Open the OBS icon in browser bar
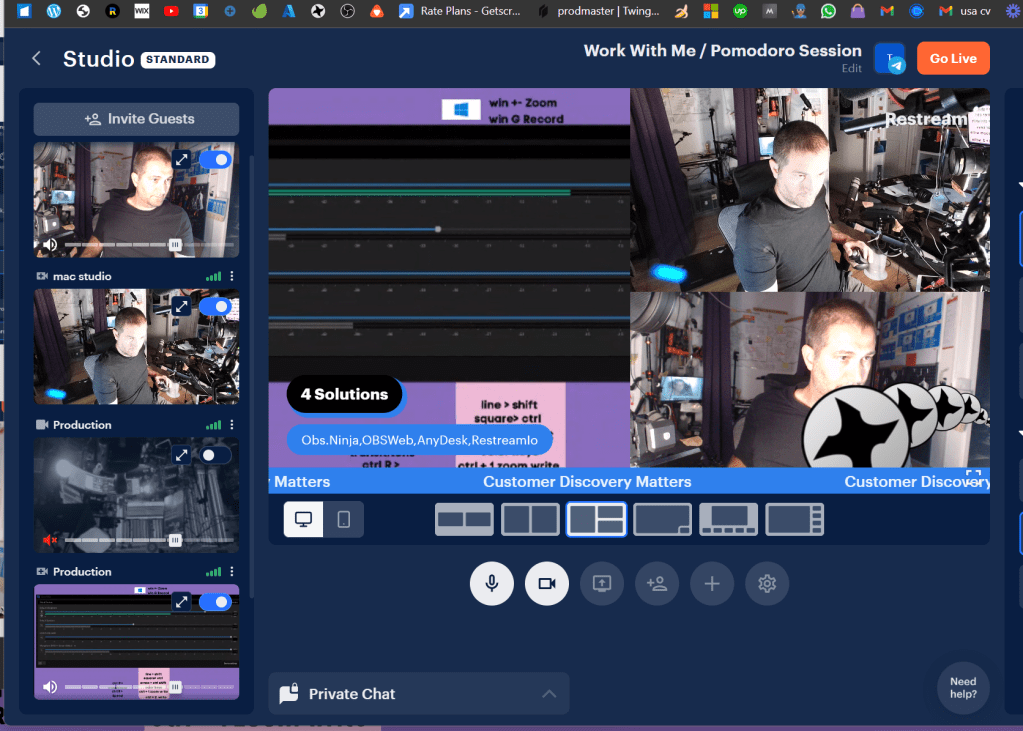The image size is (1023, 731). click(347, 11)
